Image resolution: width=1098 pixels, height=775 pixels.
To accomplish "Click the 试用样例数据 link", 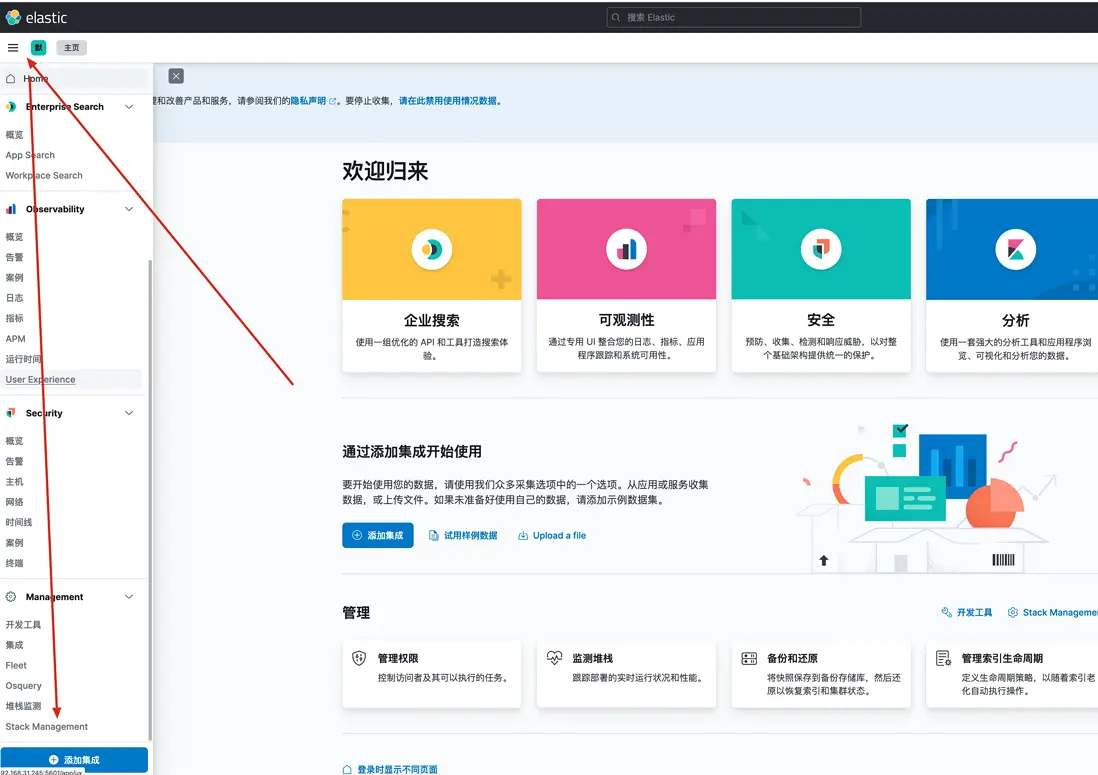I will point(463,536).
